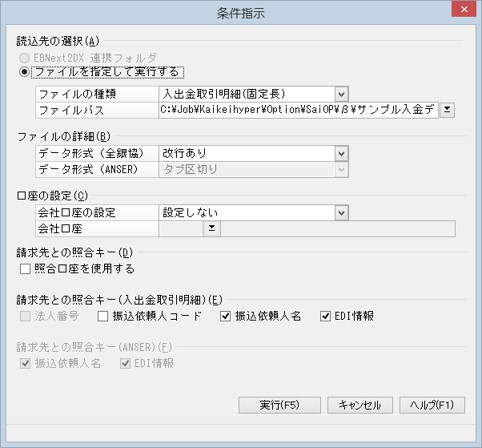Click the ファイルパス label cell

tap(97, 110)
